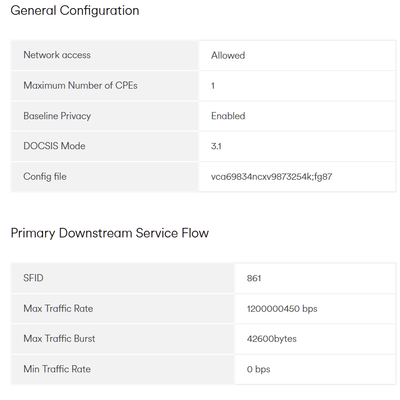The height and width of the screenshot is (400, 400).
Task: Select the DOCSIS Mode label
Action: pyautogui.click(x=54, y=146)
